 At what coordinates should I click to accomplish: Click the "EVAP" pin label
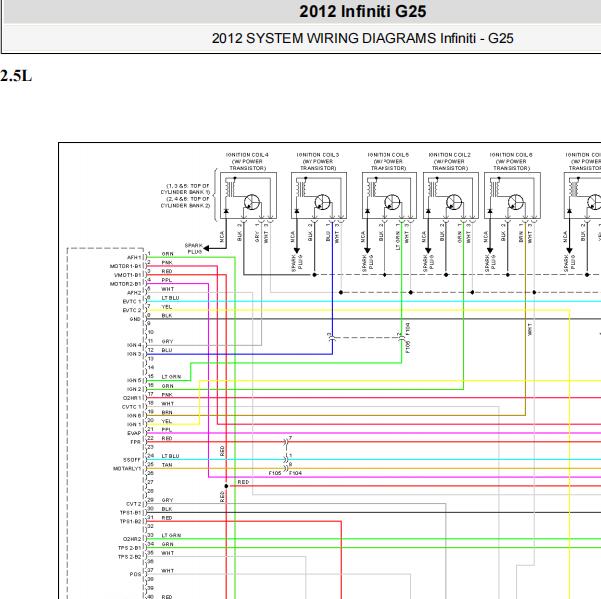[x=134, y=433]
